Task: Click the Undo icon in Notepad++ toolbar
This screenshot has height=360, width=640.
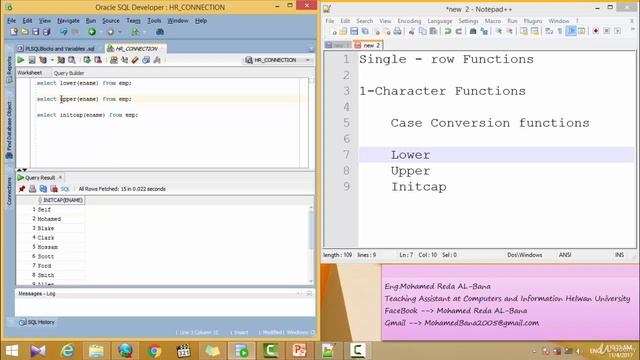Action: pyautogui.click(x=448, y=31)
